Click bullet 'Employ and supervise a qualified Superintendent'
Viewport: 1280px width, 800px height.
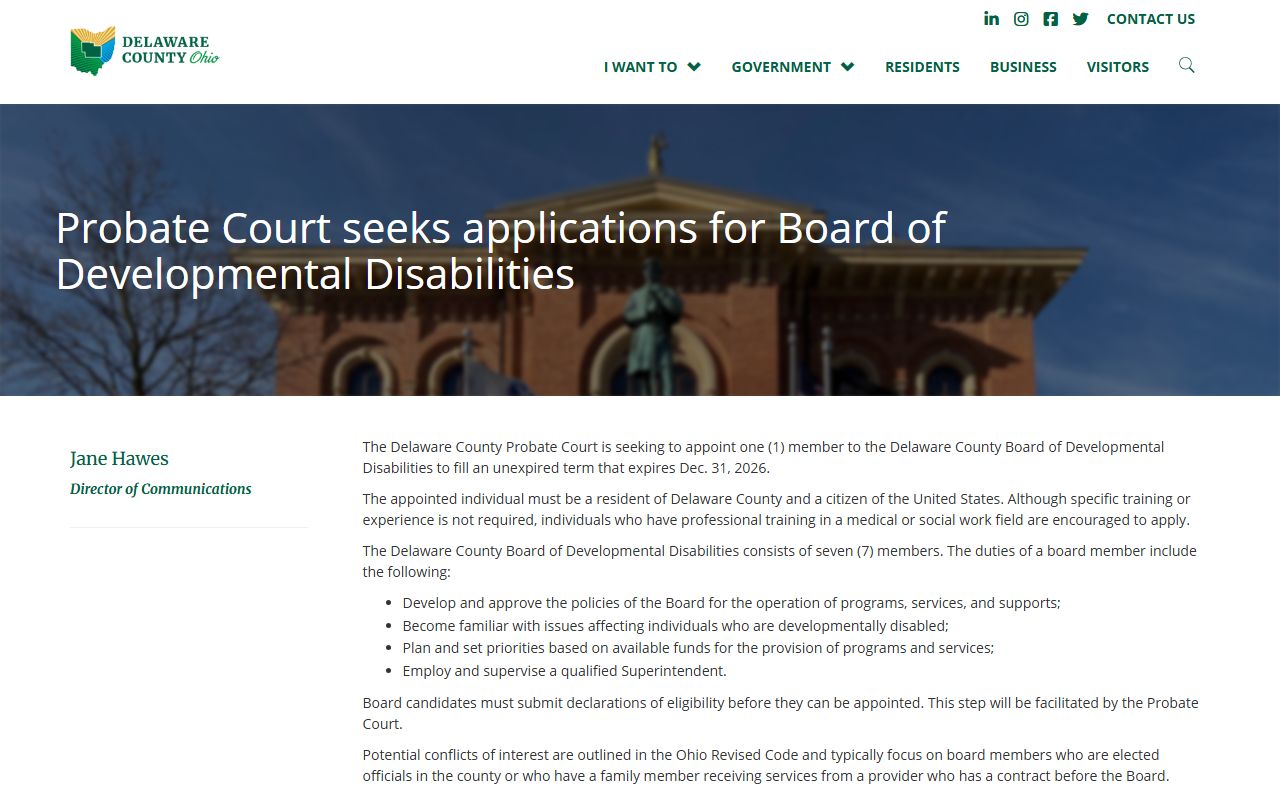[x=564, y=671]
